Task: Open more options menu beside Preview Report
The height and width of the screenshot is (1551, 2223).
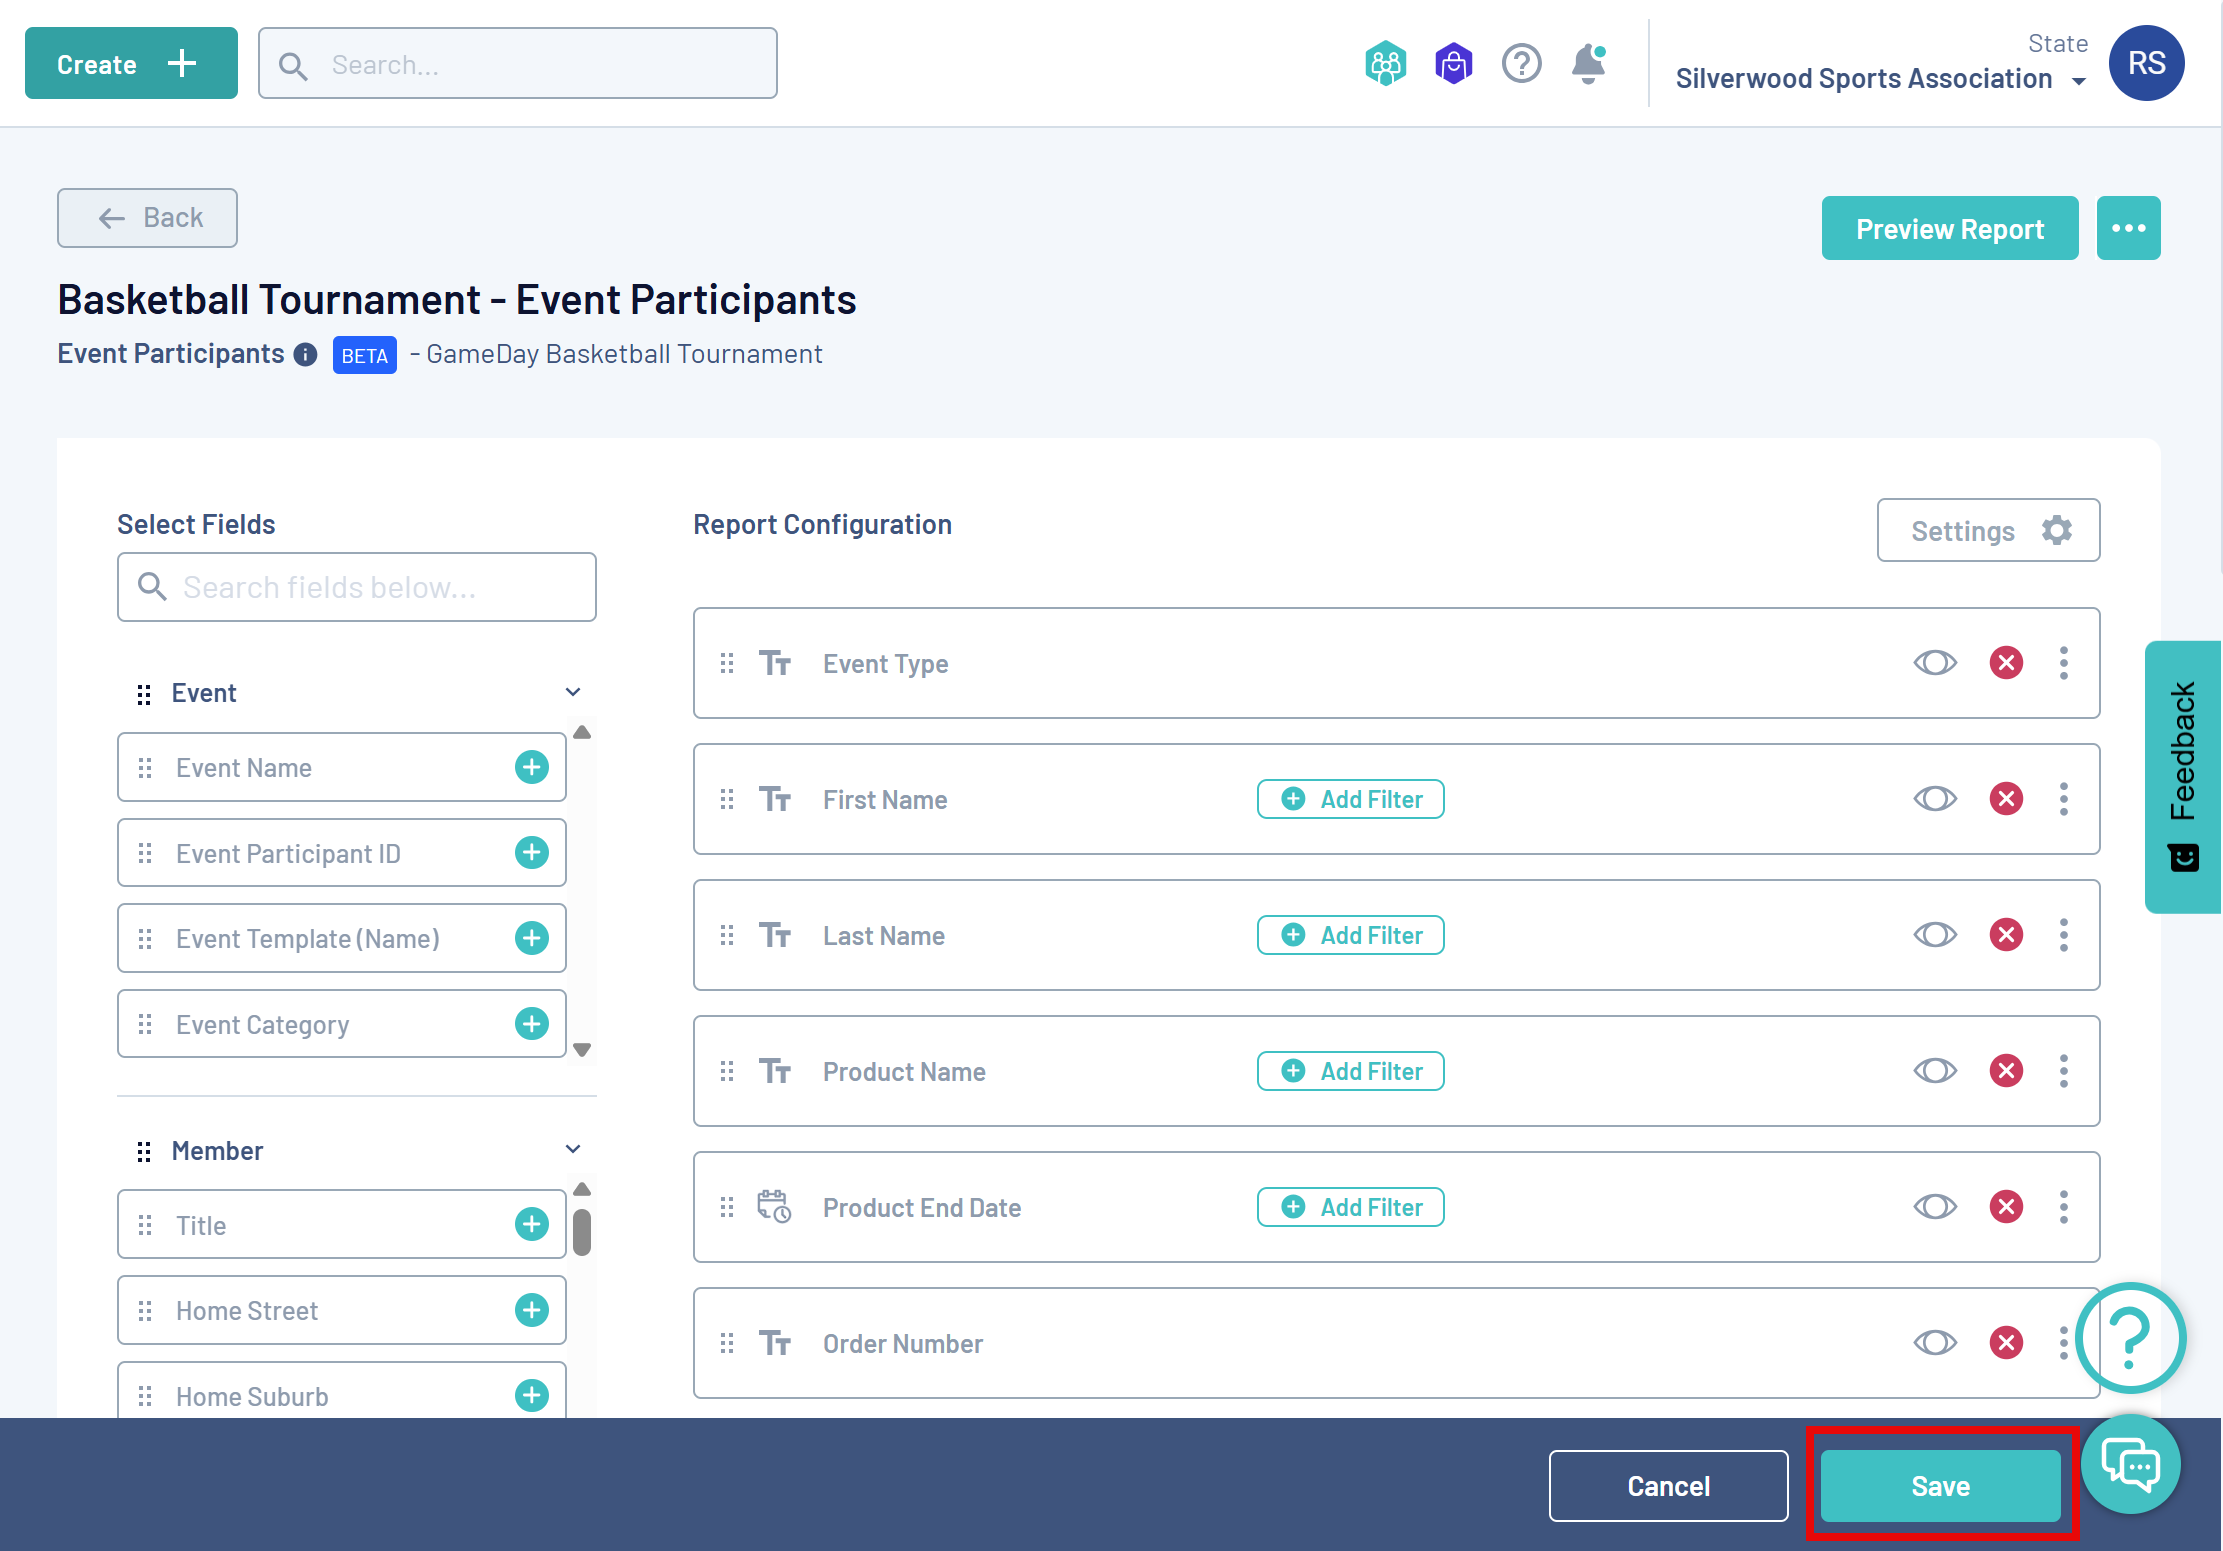Action: pyautogui.click(x=2128, y=229)
